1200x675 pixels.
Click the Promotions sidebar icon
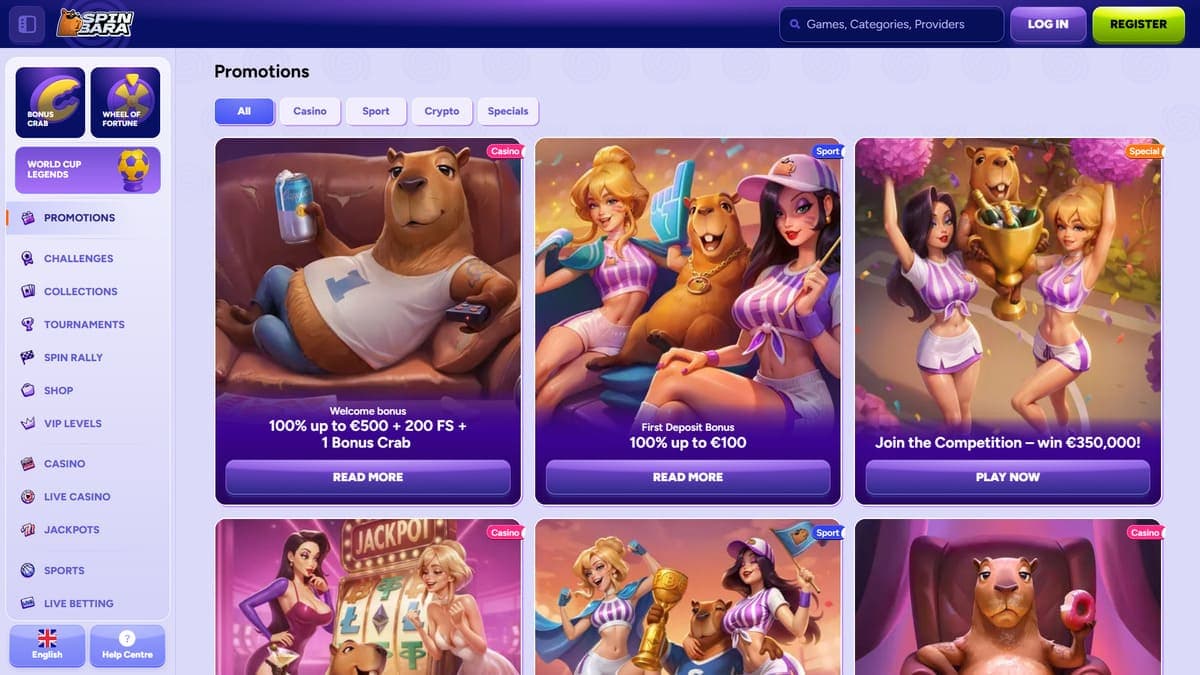28,218
